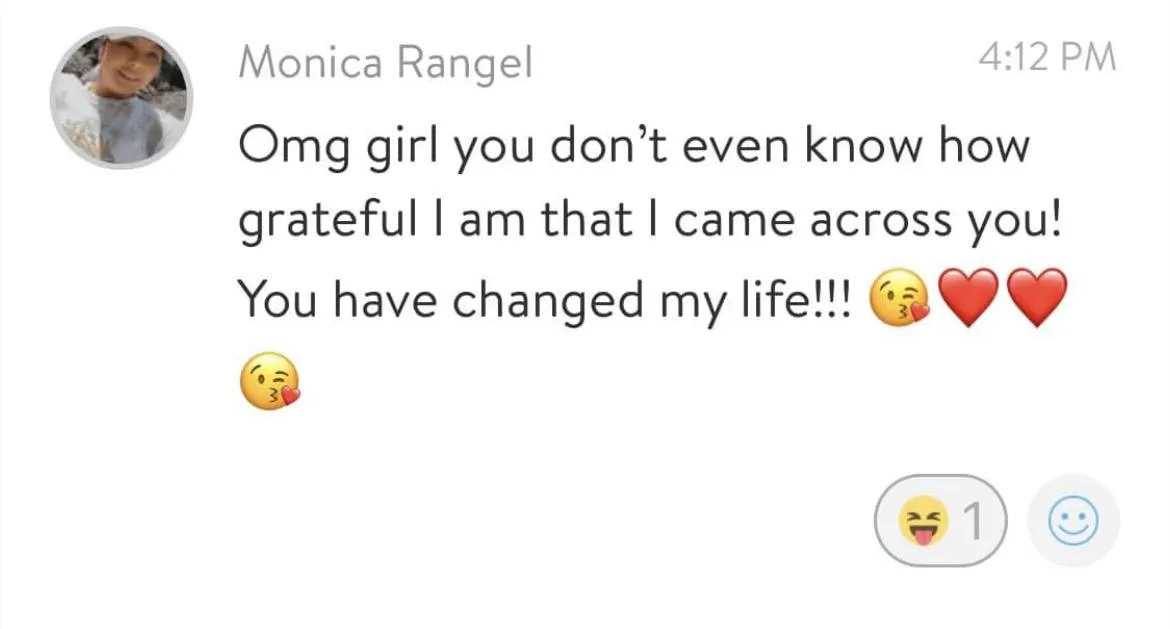Click the reaction count number 1
This screenshot has height=629, width=1170.
click(972, 521)
